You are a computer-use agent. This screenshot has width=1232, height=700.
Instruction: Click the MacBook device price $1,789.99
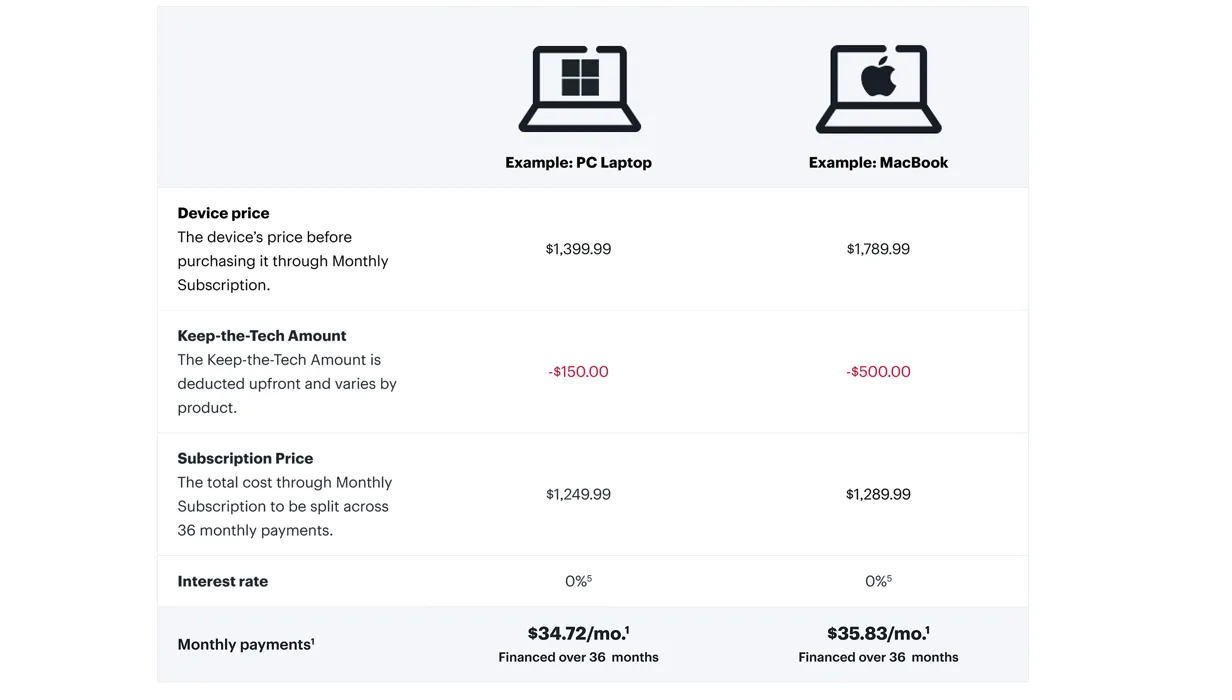coord(878,249)
